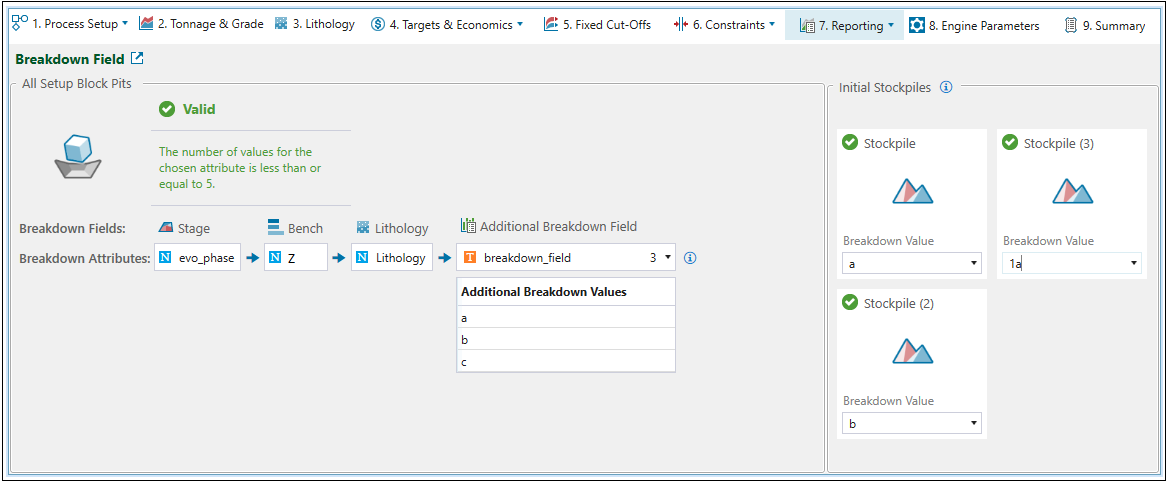Switch to the Tonnage & Grade tab
The width and height of the screenshot is (1168, 483).
201,24
